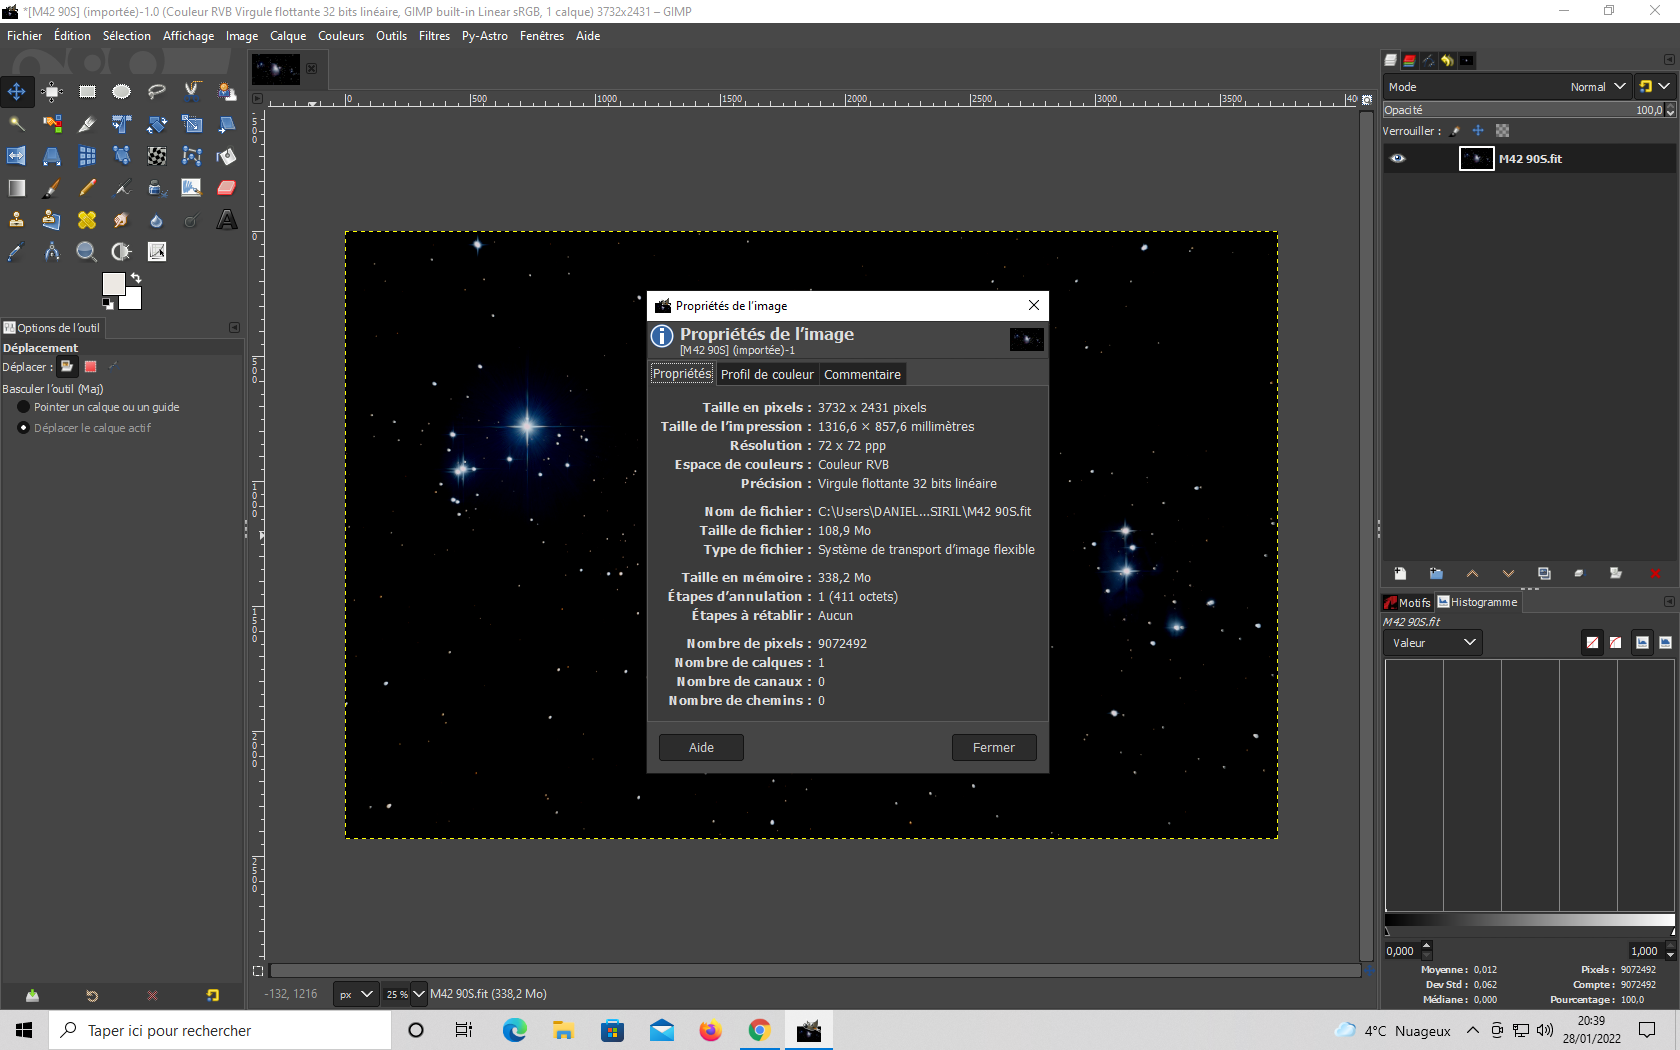This screenshot has width=1680, height=1050.
Task: Select the Heal bandage tool
Action: coord(87,220)
